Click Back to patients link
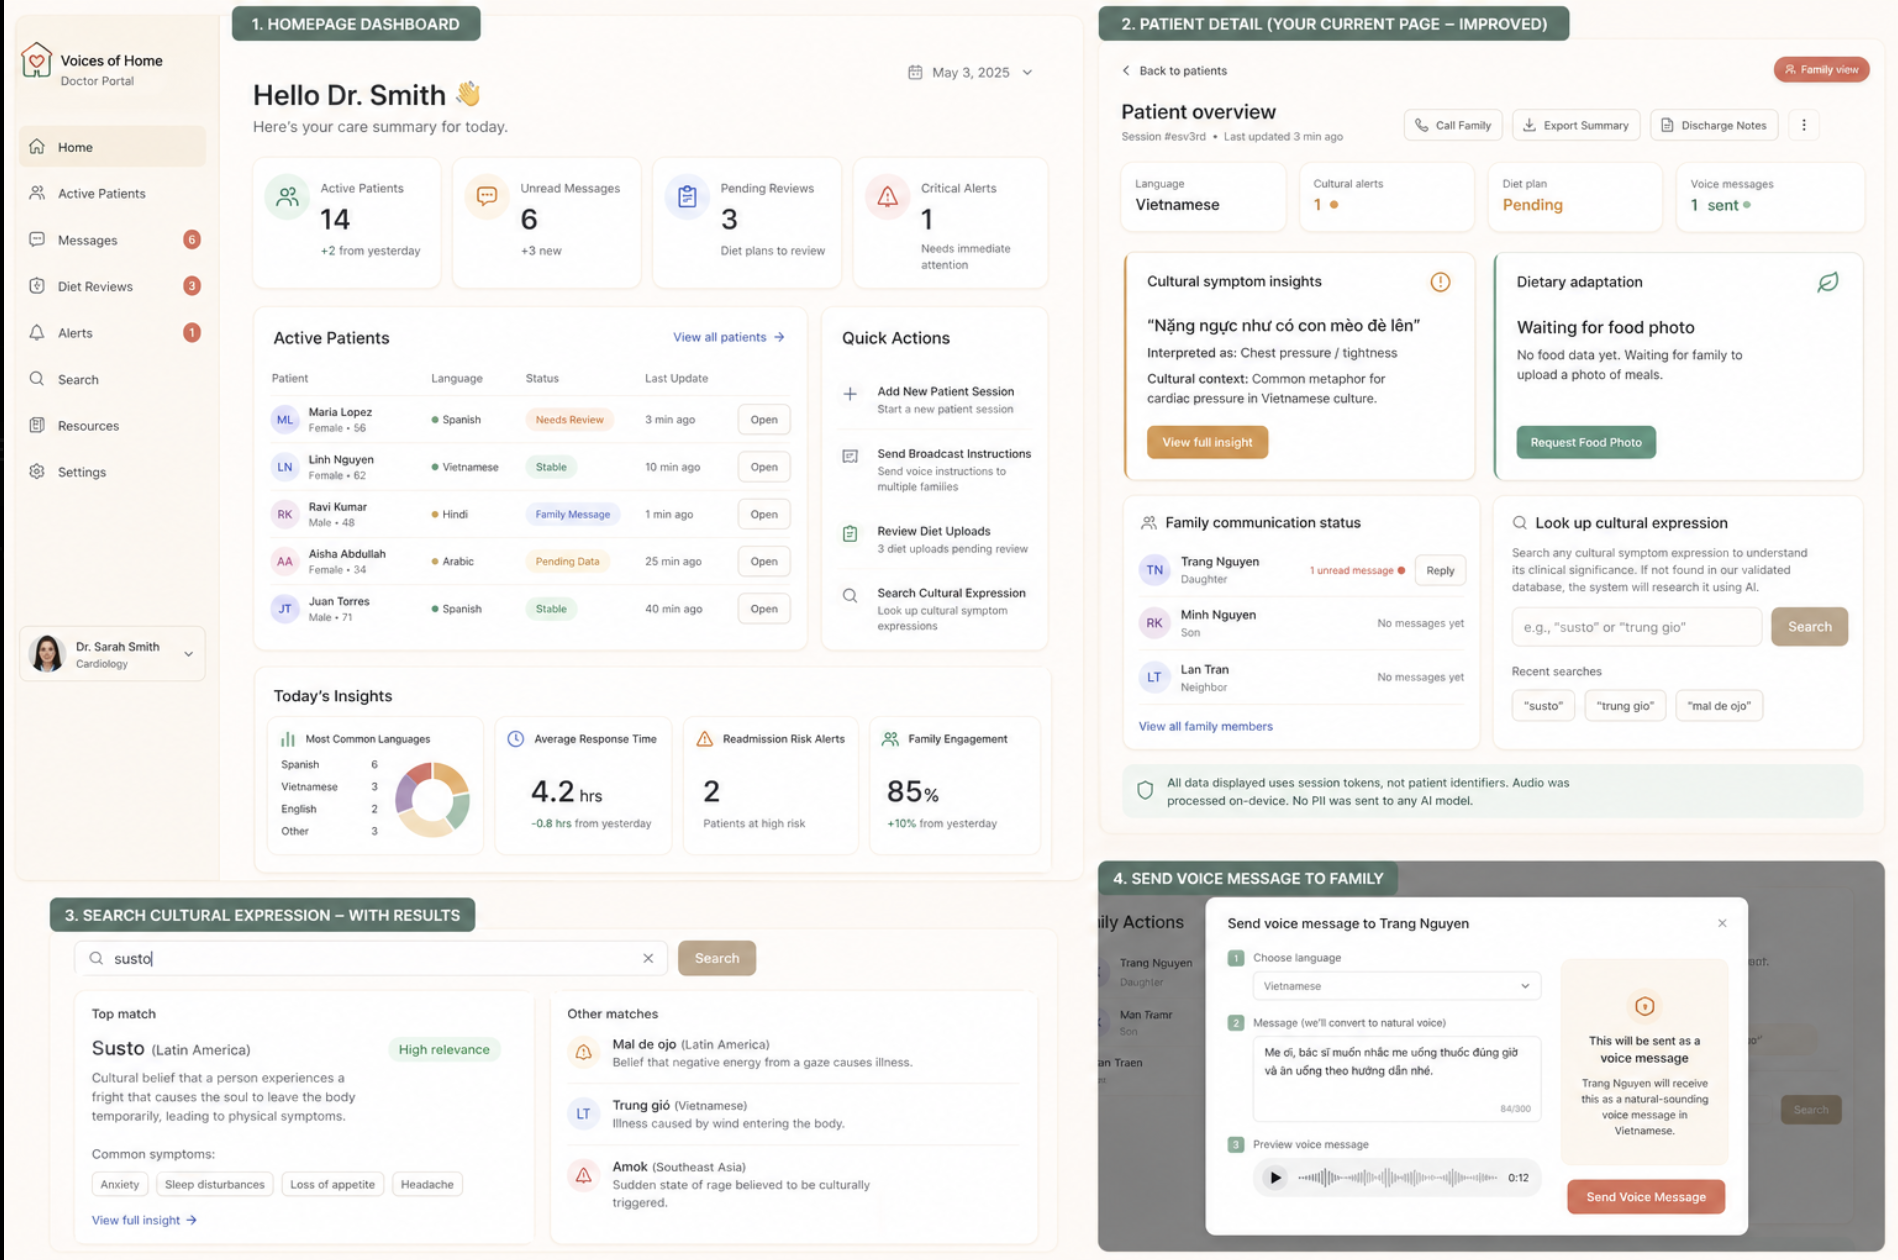 click(x=1174, y=71)
